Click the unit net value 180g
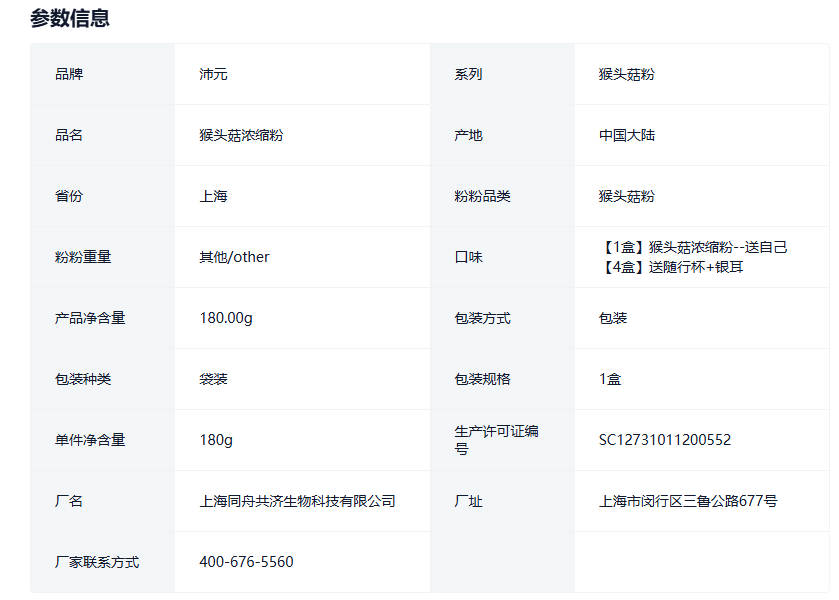The width and height of the screenshot is (839, 600). (x=216, y=440)
